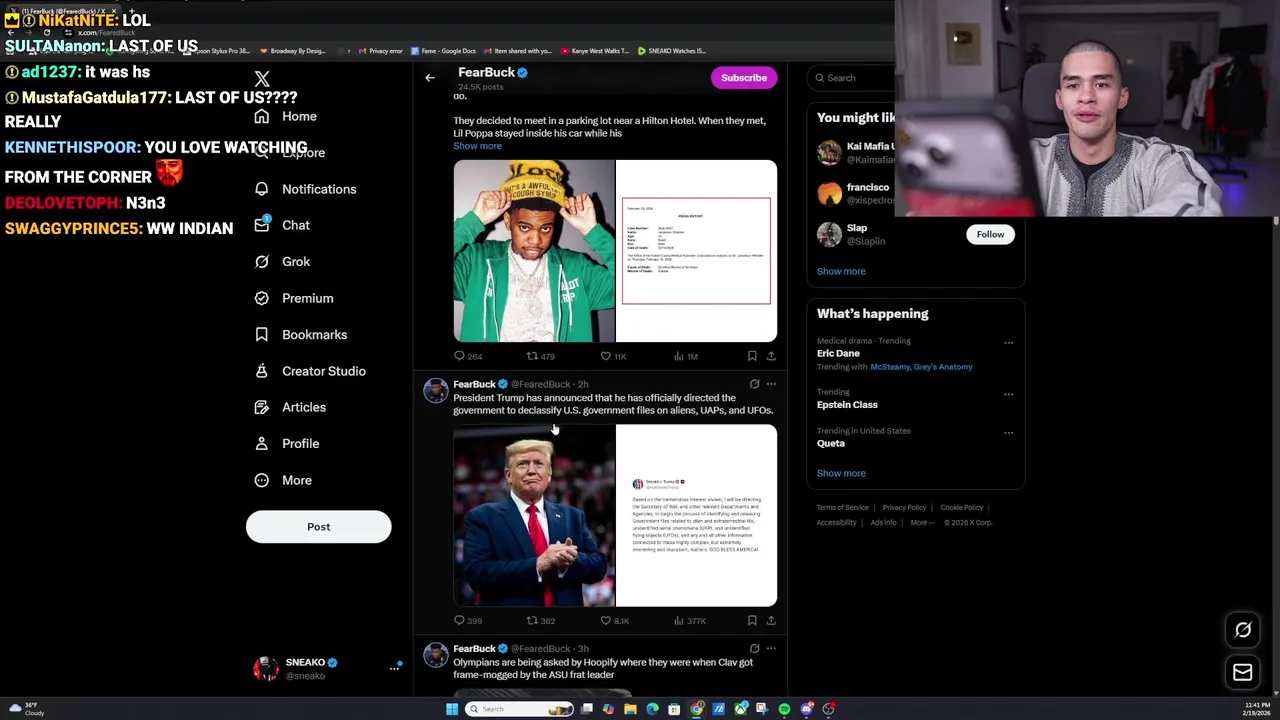Open Fame - Google Docs bookmark
Image resolution: width=1280 pixels, height=720 pixels.
pos(443,51)
